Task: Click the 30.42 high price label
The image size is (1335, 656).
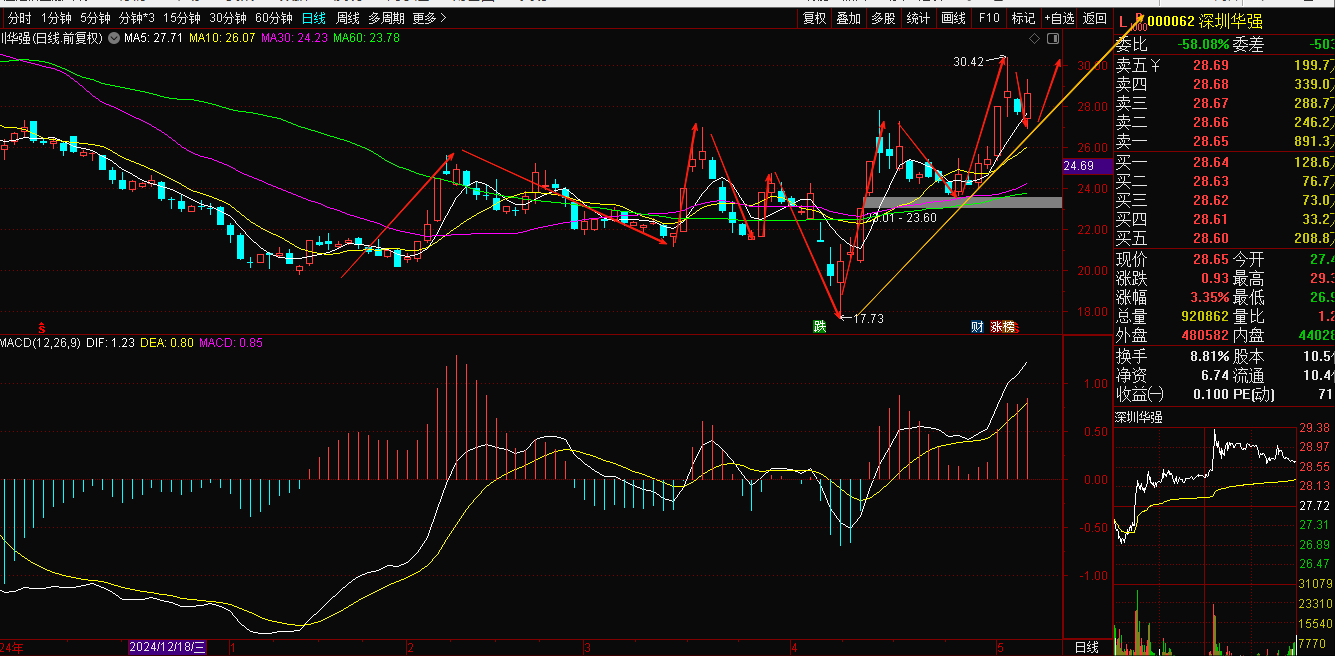Action: tap(968, 61)
